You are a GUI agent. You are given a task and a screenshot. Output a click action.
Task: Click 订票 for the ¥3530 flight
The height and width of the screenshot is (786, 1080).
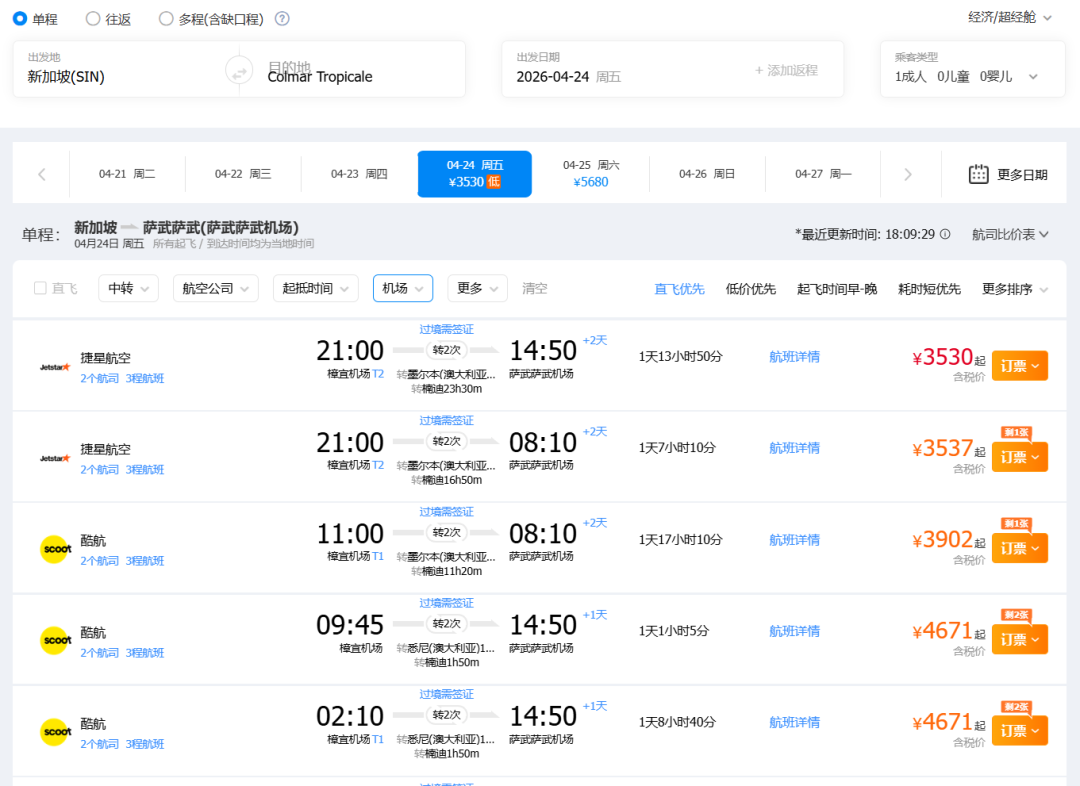[1019, 366]
